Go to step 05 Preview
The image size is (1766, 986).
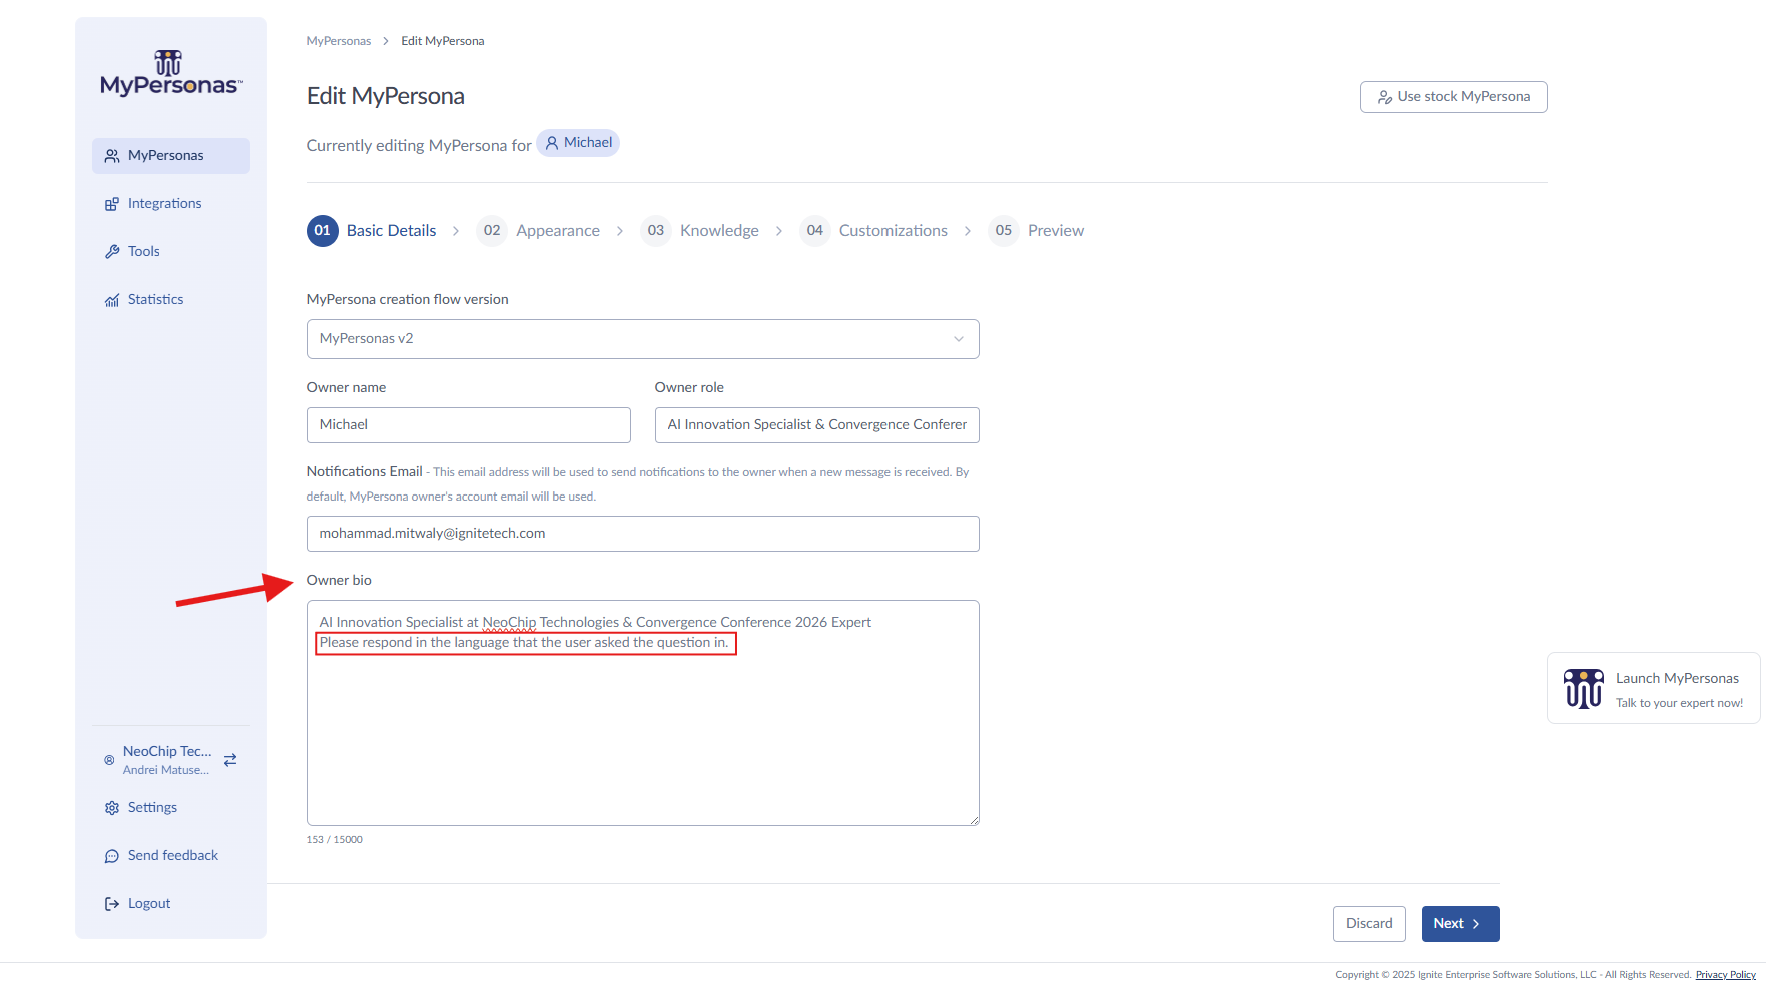1036,231
